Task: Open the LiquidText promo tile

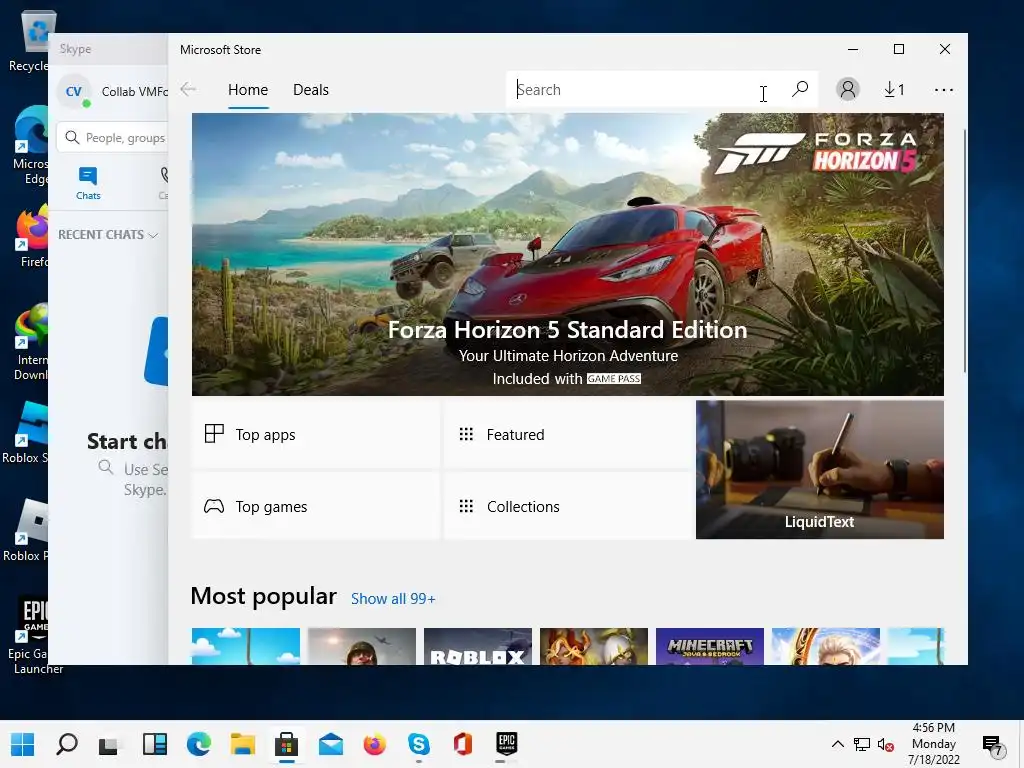Action: point(820,470)
